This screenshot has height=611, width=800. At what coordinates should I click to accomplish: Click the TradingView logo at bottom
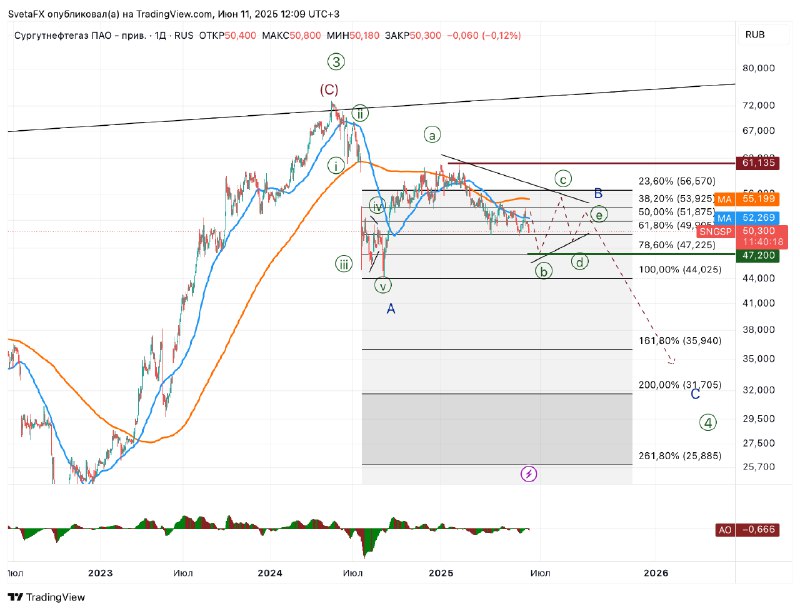click(46, 597)
